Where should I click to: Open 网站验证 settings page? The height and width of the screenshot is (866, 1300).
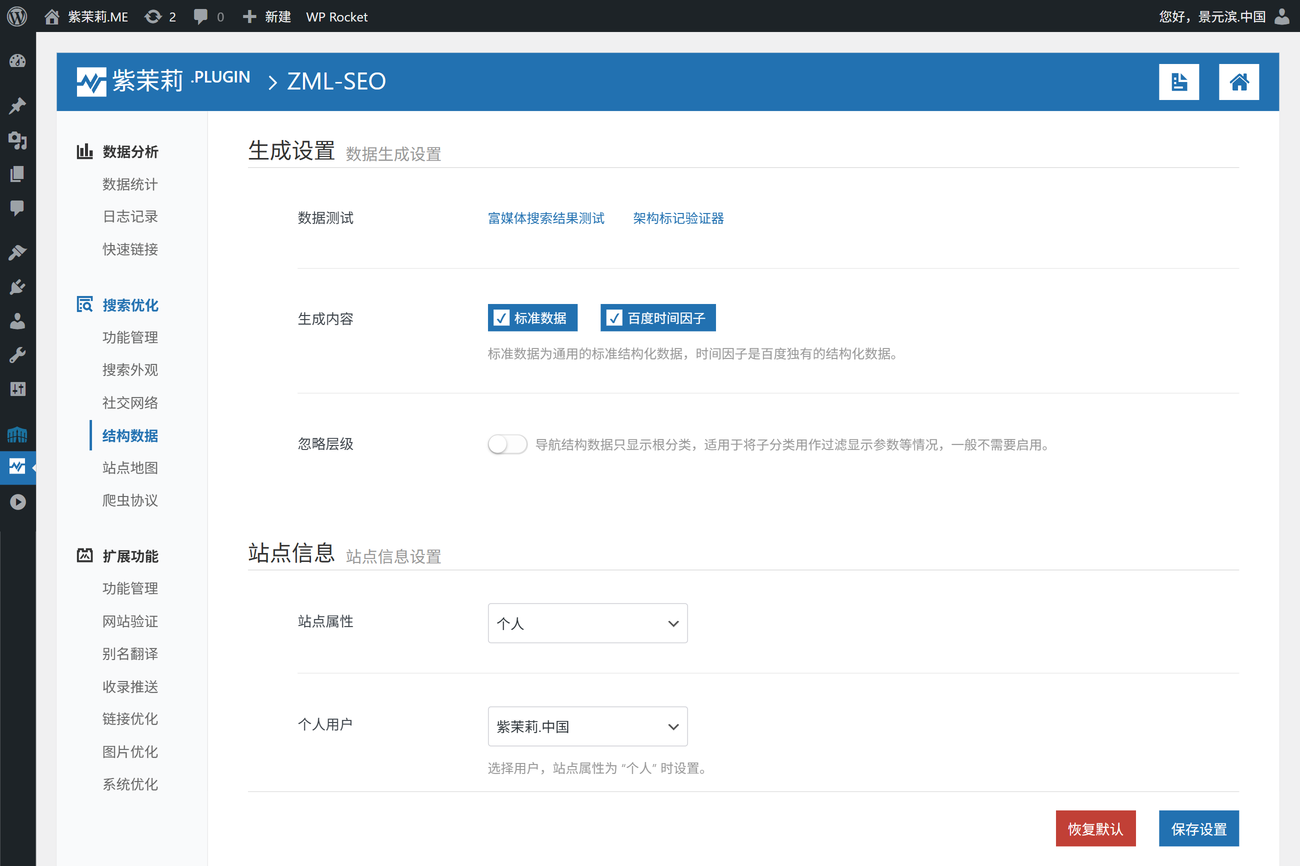click(130, 621)
